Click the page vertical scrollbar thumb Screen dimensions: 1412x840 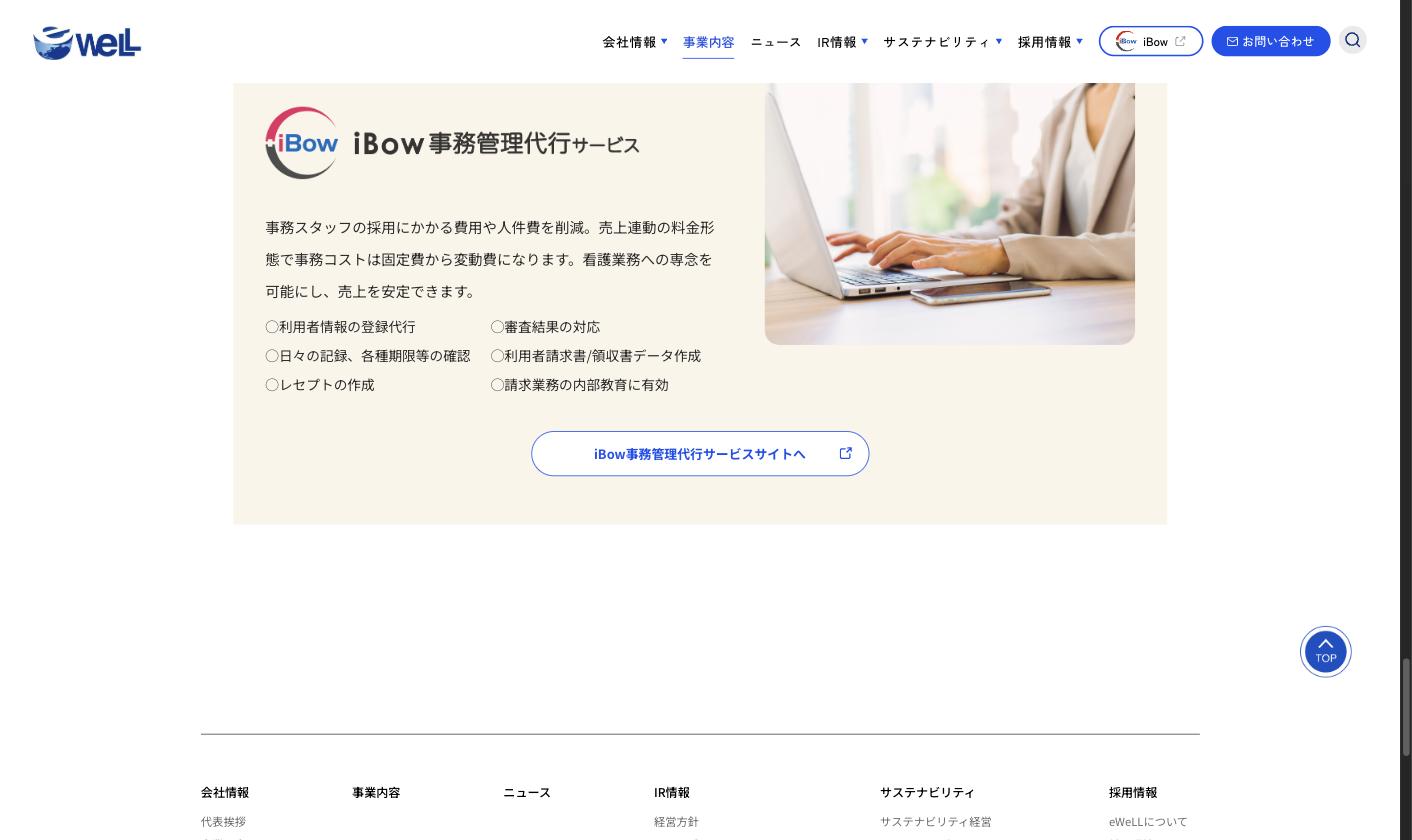[1405, 707]
